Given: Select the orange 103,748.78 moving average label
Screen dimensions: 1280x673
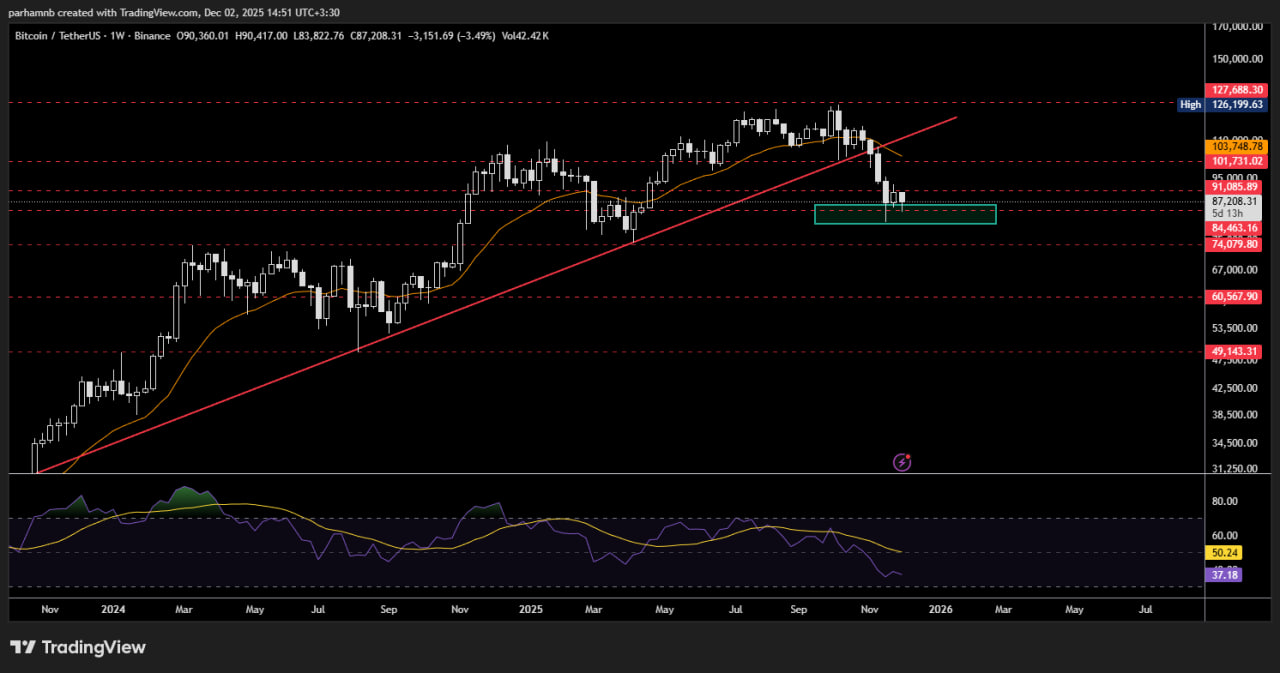Looking at the screenshot, I should tap(1238, 146).
